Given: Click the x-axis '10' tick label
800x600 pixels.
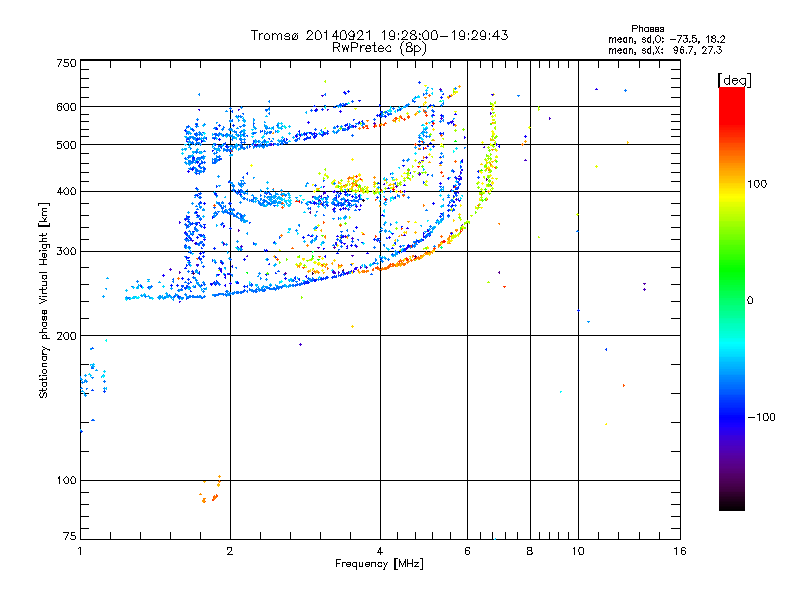Looking at the screenshot, I should [578, 551].
